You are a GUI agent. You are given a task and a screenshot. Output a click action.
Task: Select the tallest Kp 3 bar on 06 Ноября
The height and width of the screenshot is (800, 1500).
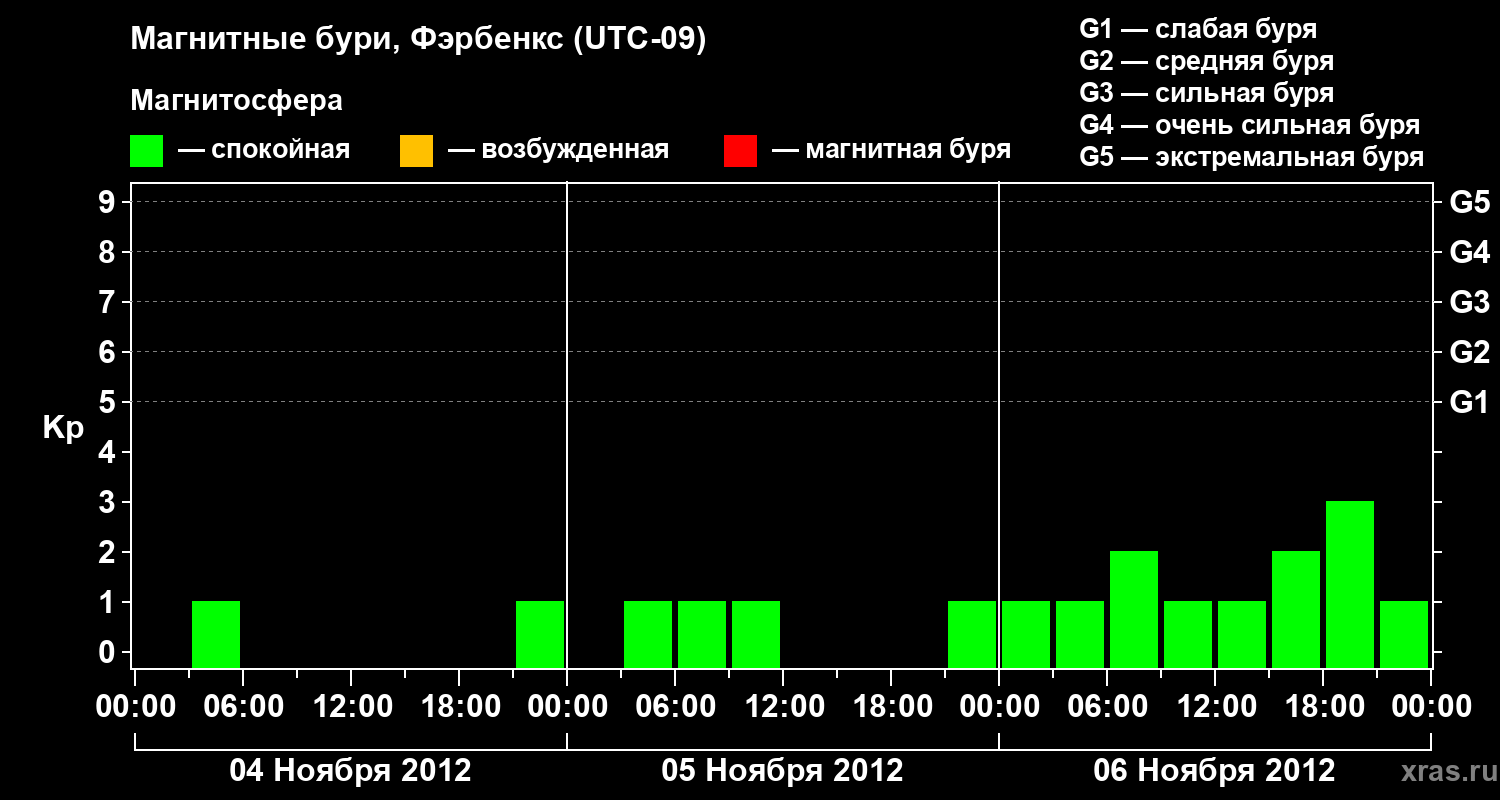click(x=1350, y=585)
